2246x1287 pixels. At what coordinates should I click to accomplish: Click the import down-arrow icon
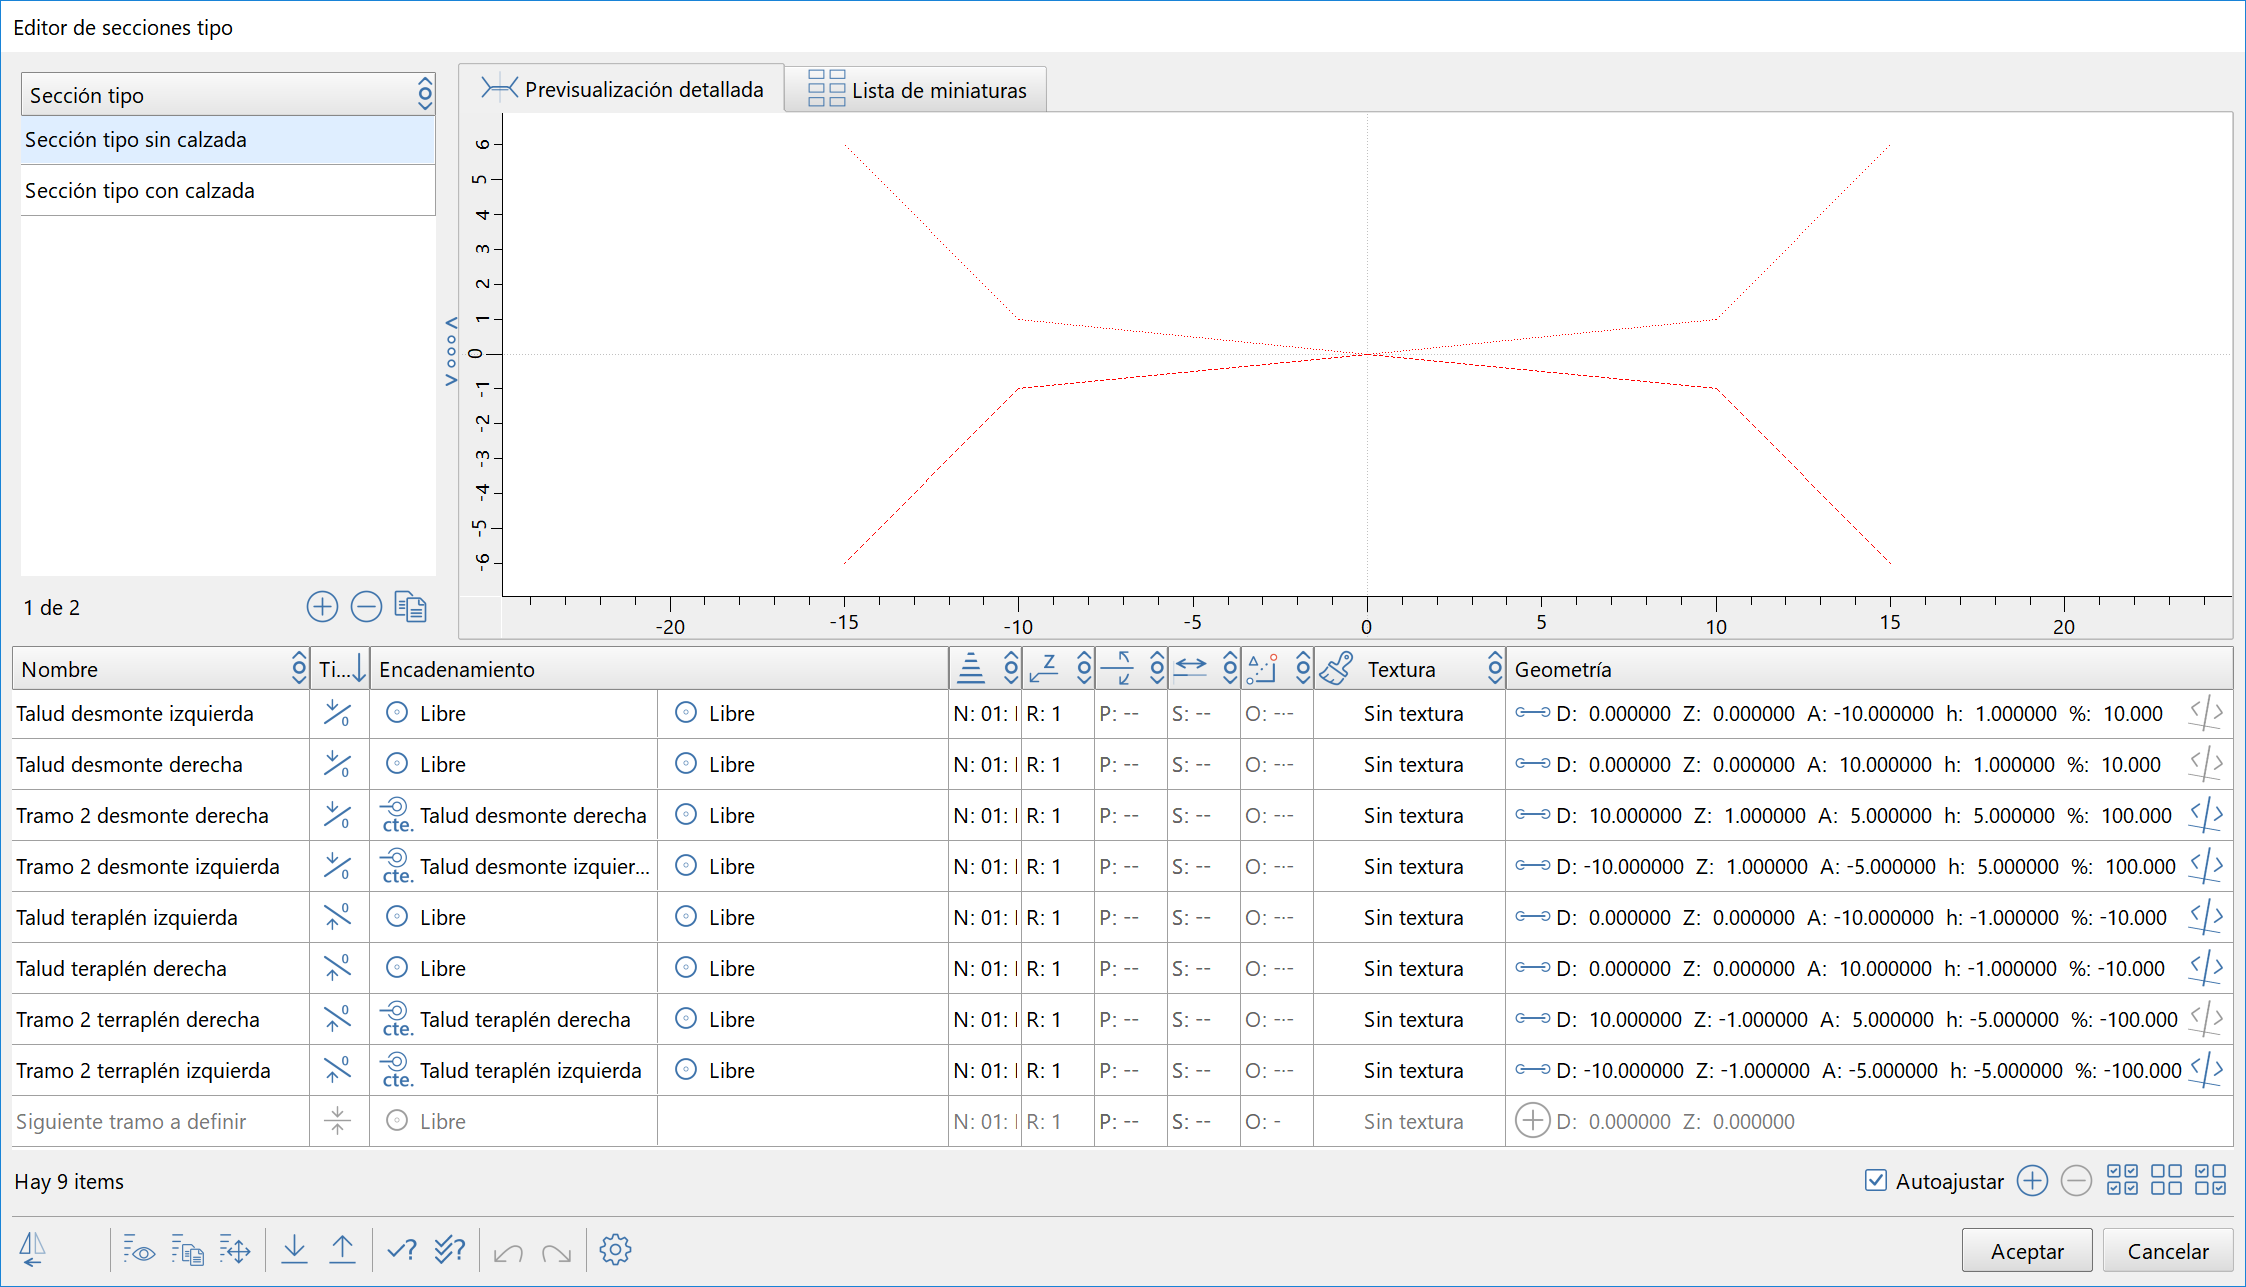[294, 1249]
